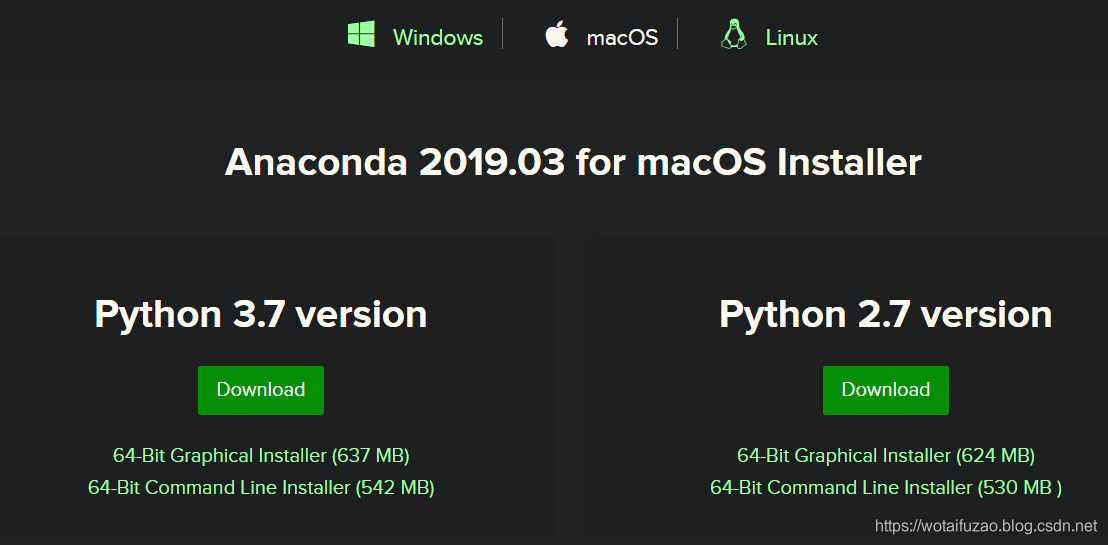Viewport: 1108px width, 545px height.
Task: Open 64-Bit Command Line Installer (542 MB) link
Action: click(261, 488)
